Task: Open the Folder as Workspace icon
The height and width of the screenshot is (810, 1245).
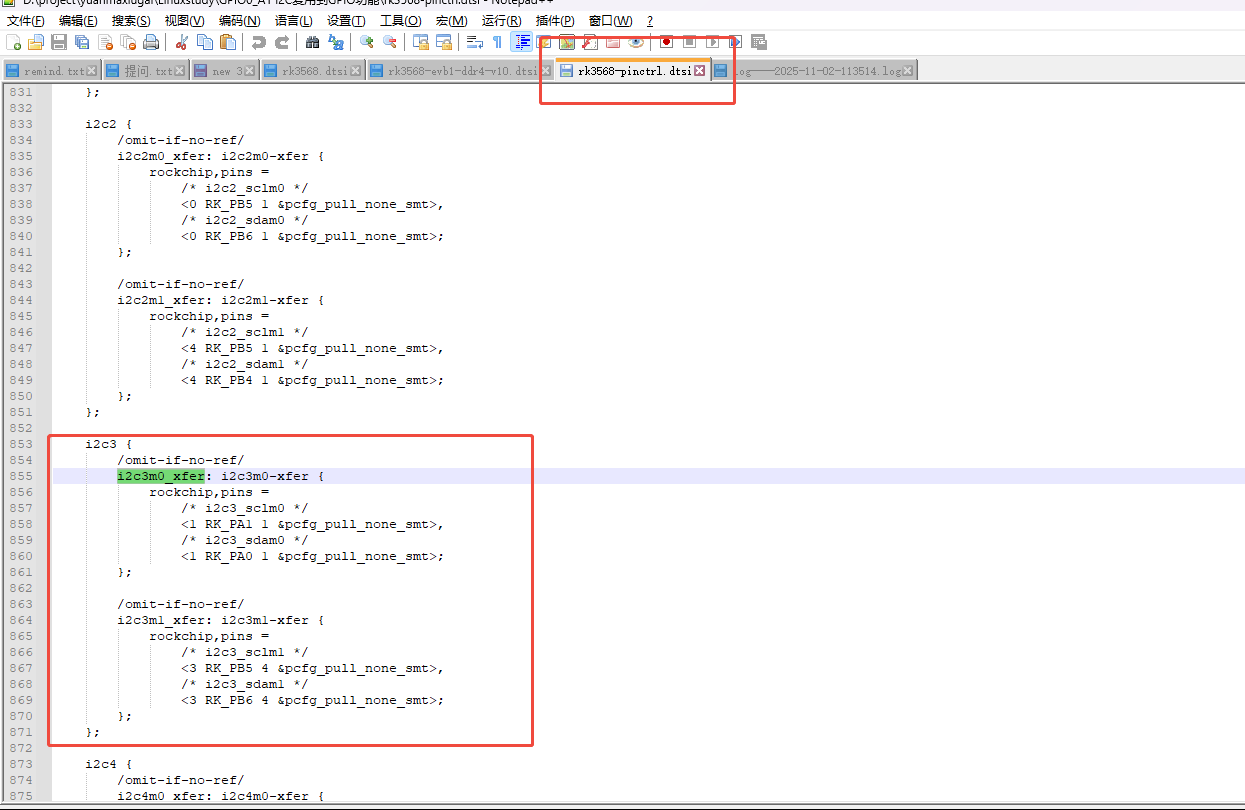Action: click(613, 42)
